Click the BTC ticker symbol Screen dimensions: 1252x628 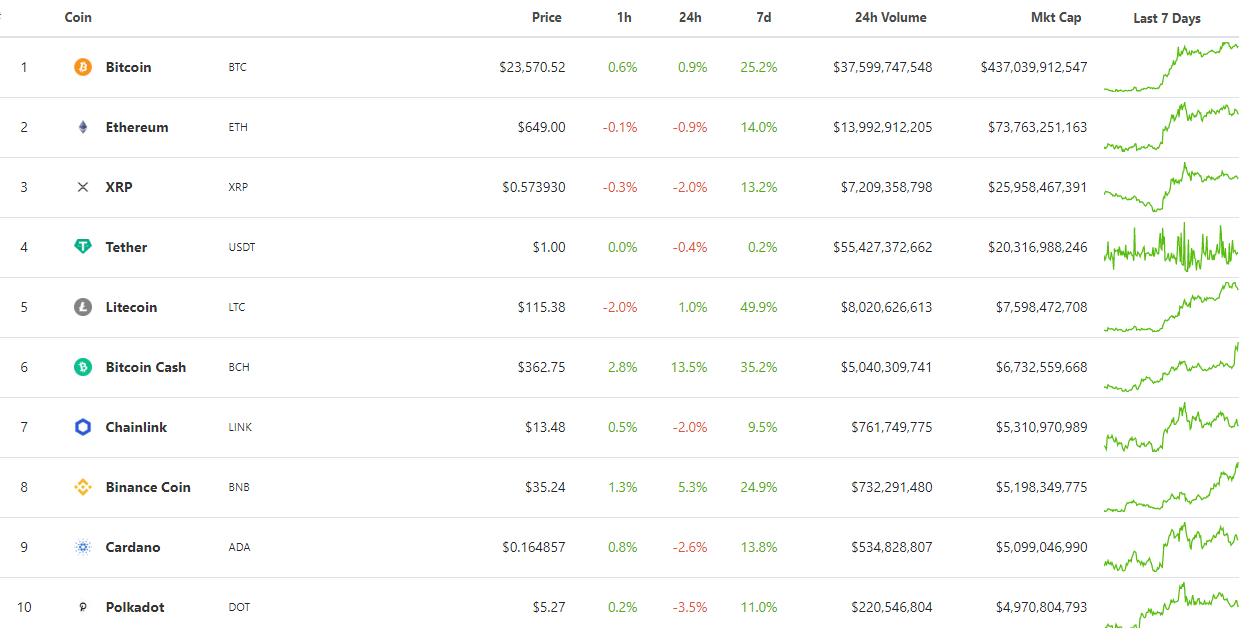237,67
